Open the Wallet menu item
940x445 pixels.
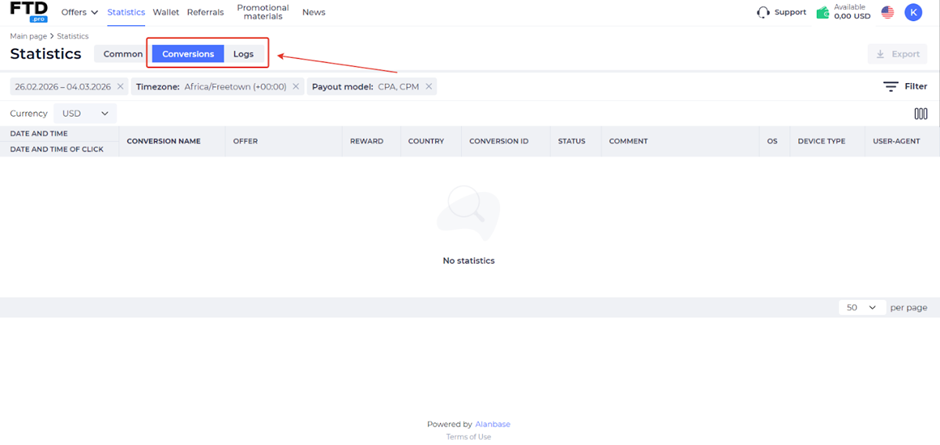click(166, 12)
